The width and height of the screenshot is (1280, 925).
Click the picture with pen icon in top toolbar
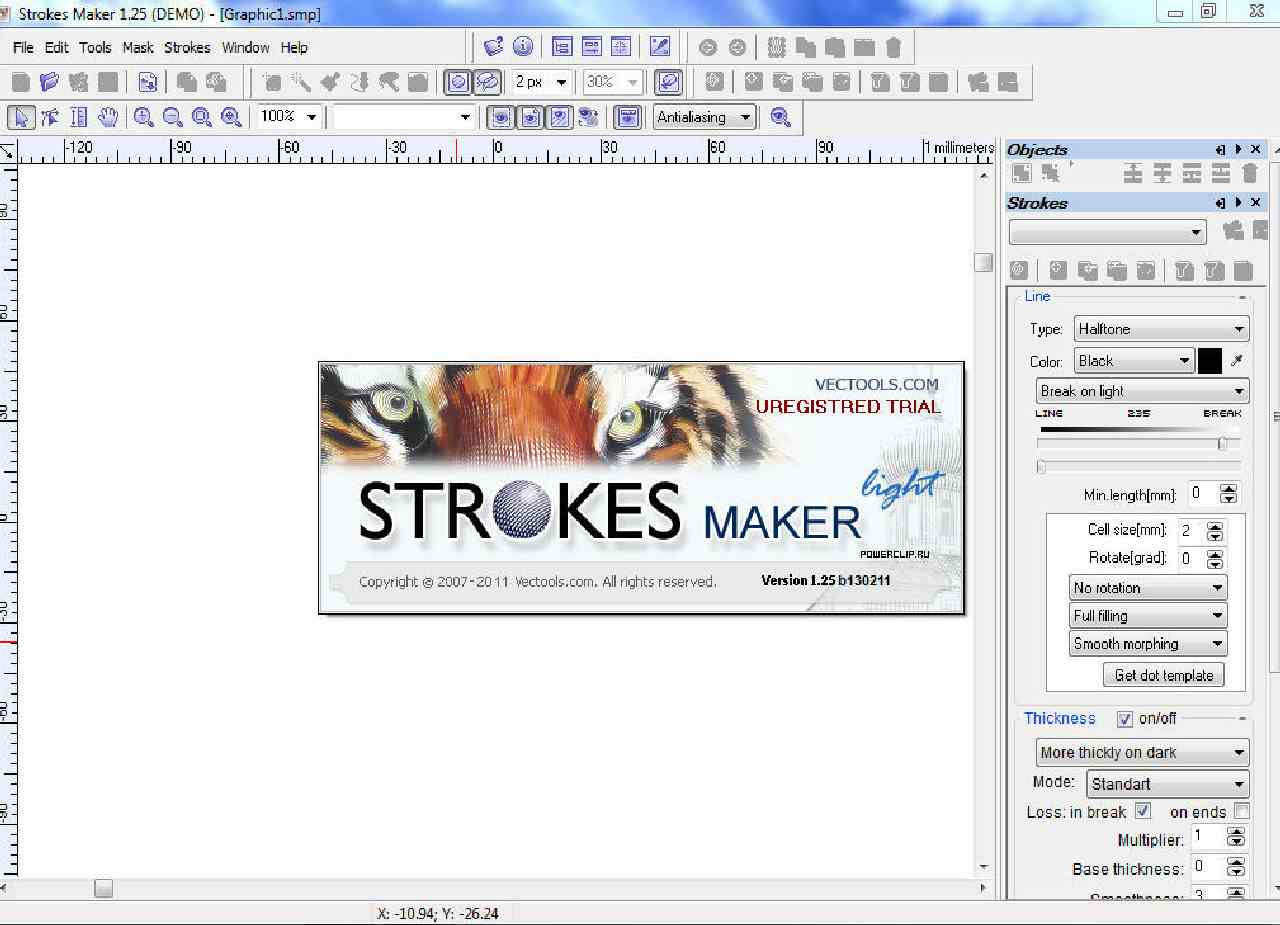[x=660, y=47]
